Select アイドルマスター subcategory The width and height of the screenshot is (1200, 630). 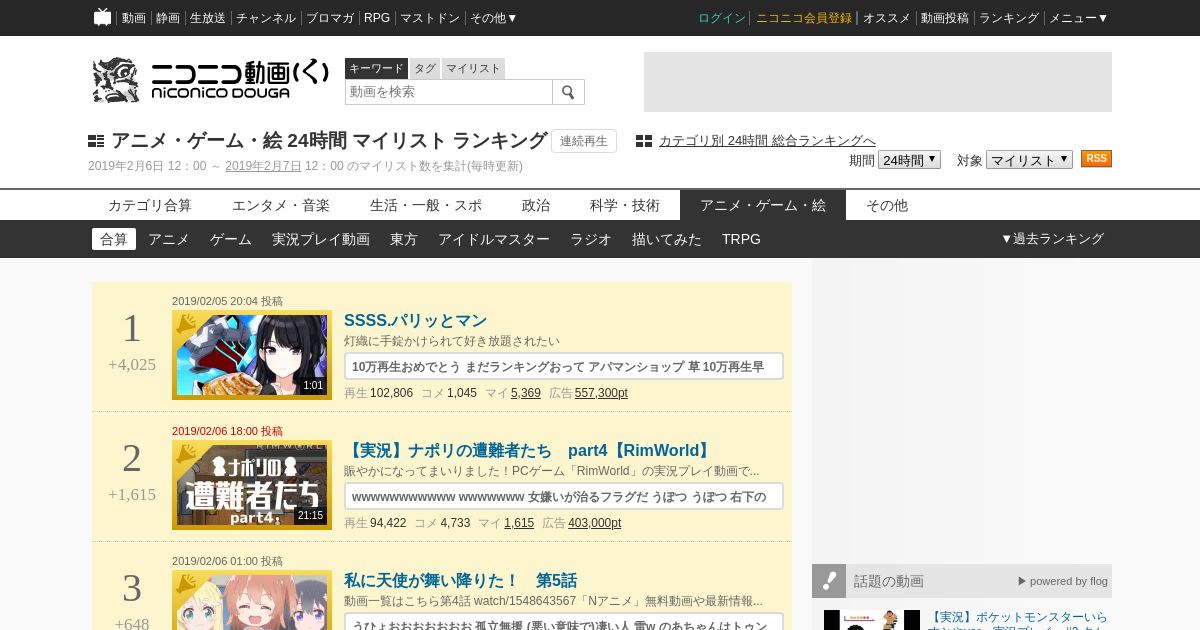click(x=494, y=239)
